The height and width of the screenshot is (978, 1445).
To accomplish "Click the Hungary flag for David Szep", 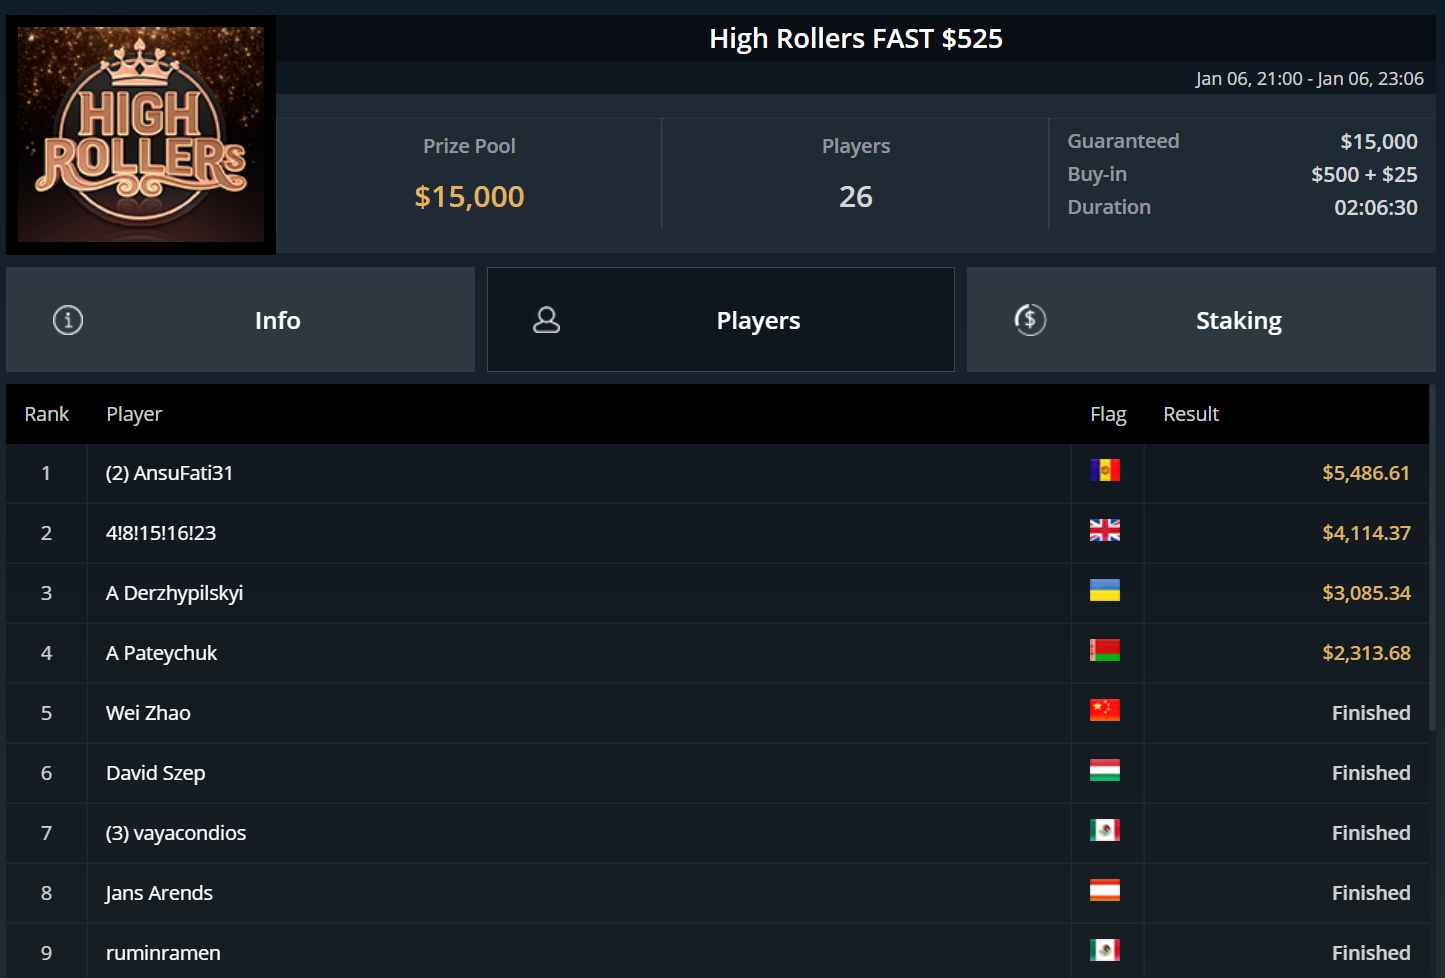I will point(1105,770).
